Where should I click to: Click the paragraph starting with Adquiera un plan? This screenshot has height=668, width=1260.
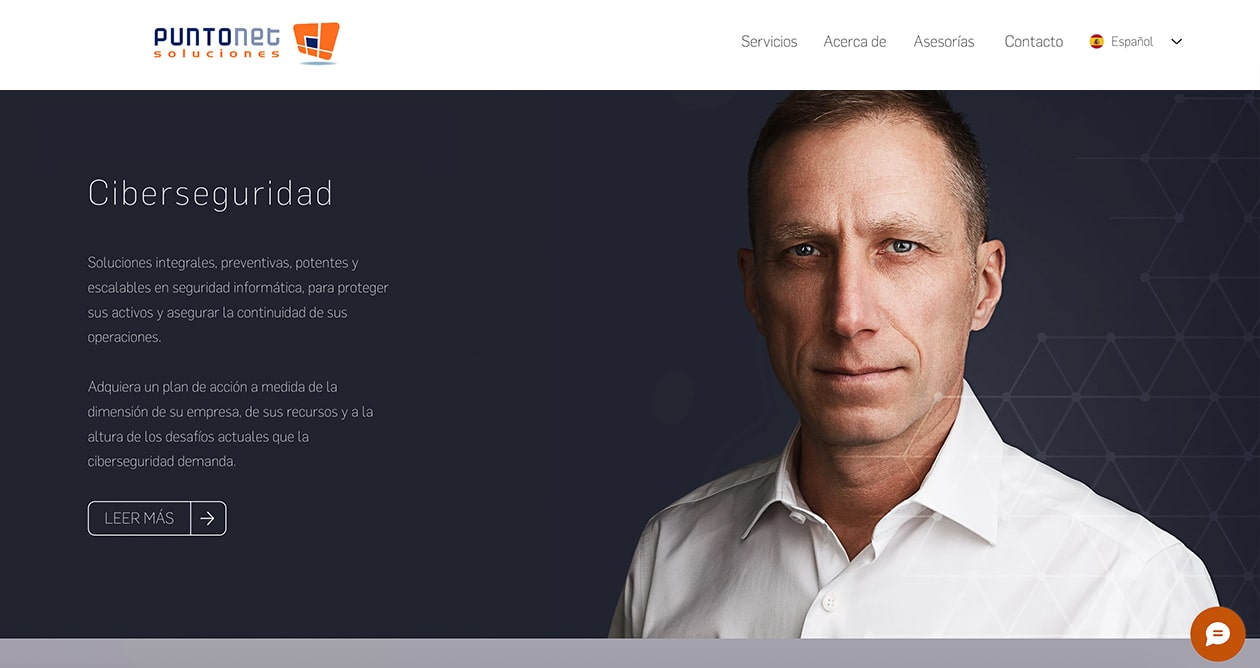[231, 424]
